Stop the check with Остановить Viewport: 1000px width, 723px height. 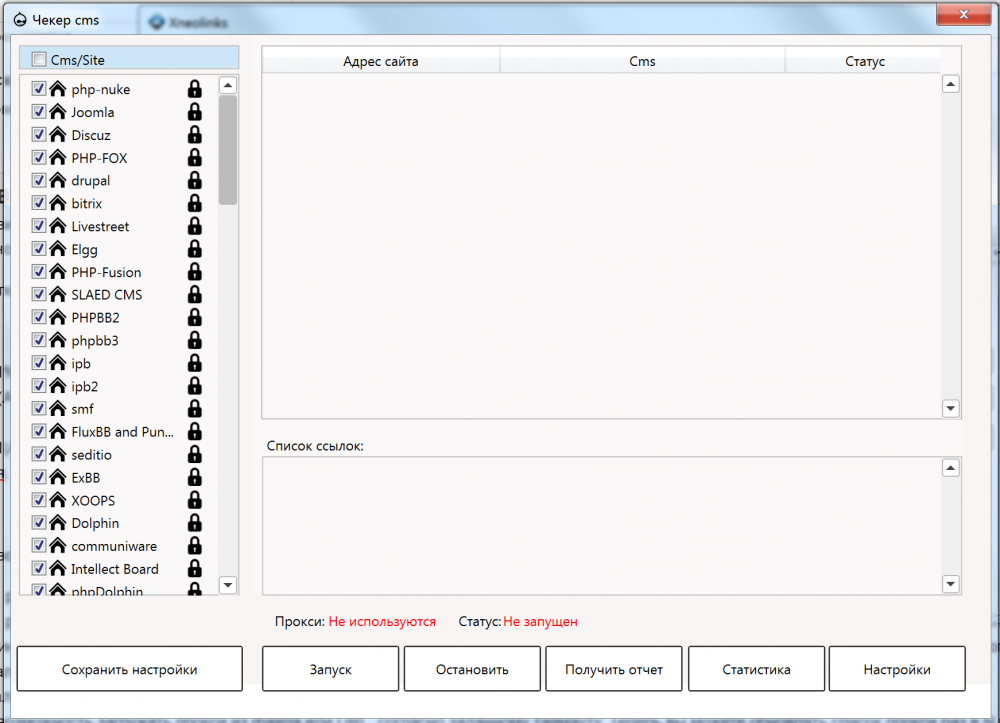tap(472, 669)
